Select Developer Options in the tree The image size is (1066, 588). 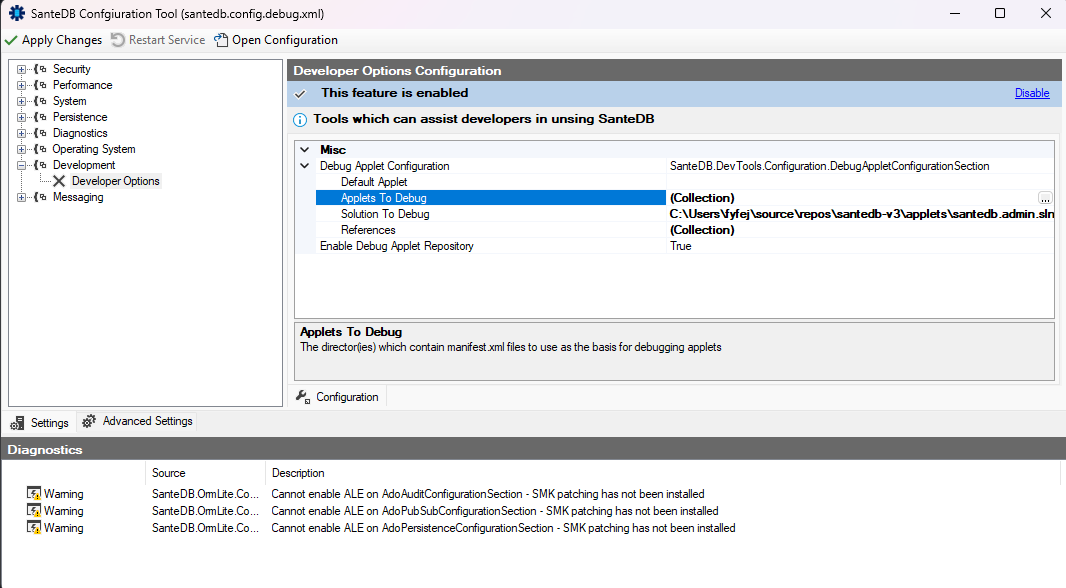click(x=116, y=181)
